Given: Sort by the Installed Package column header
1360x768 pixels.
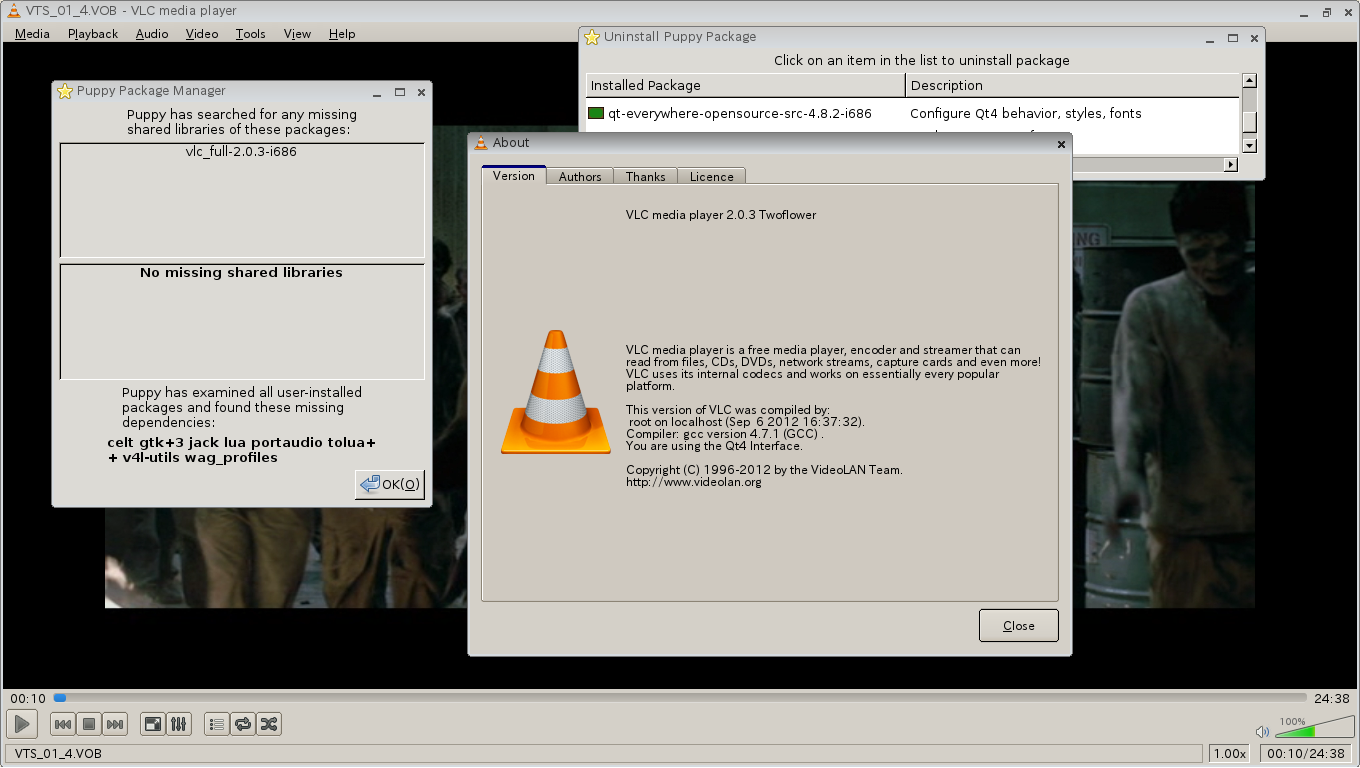Looking at the screenshot, I should tap(745, 85).
